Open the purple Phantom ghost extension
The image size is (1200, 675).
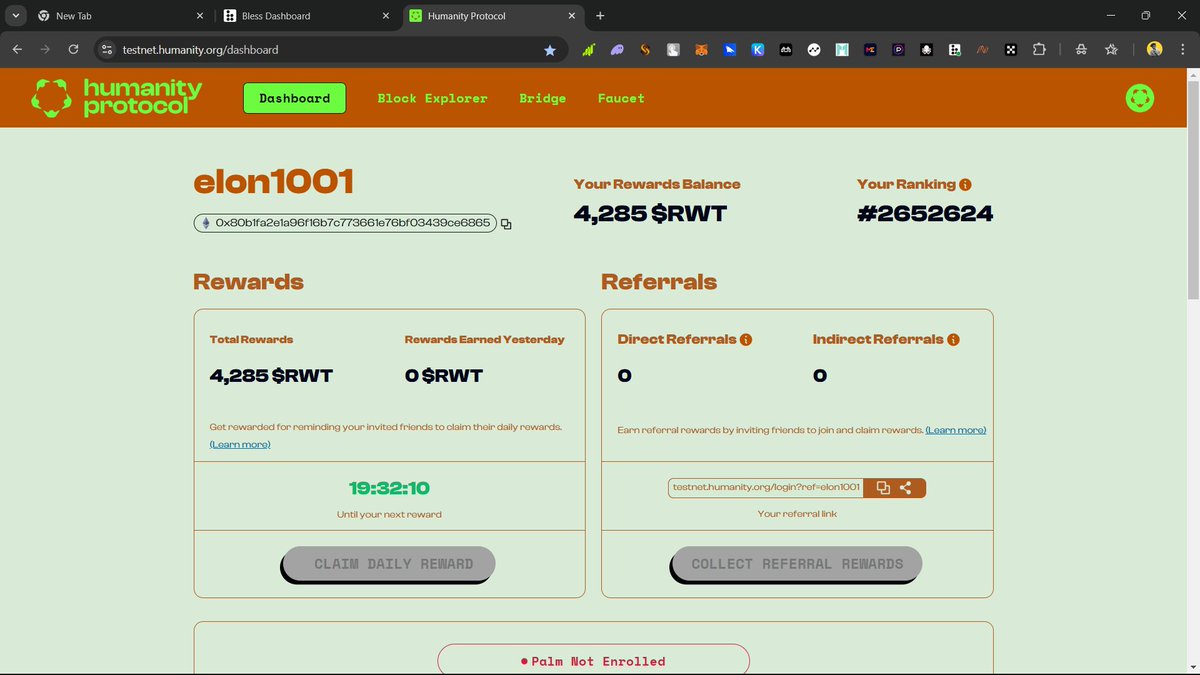pos(618,49)
